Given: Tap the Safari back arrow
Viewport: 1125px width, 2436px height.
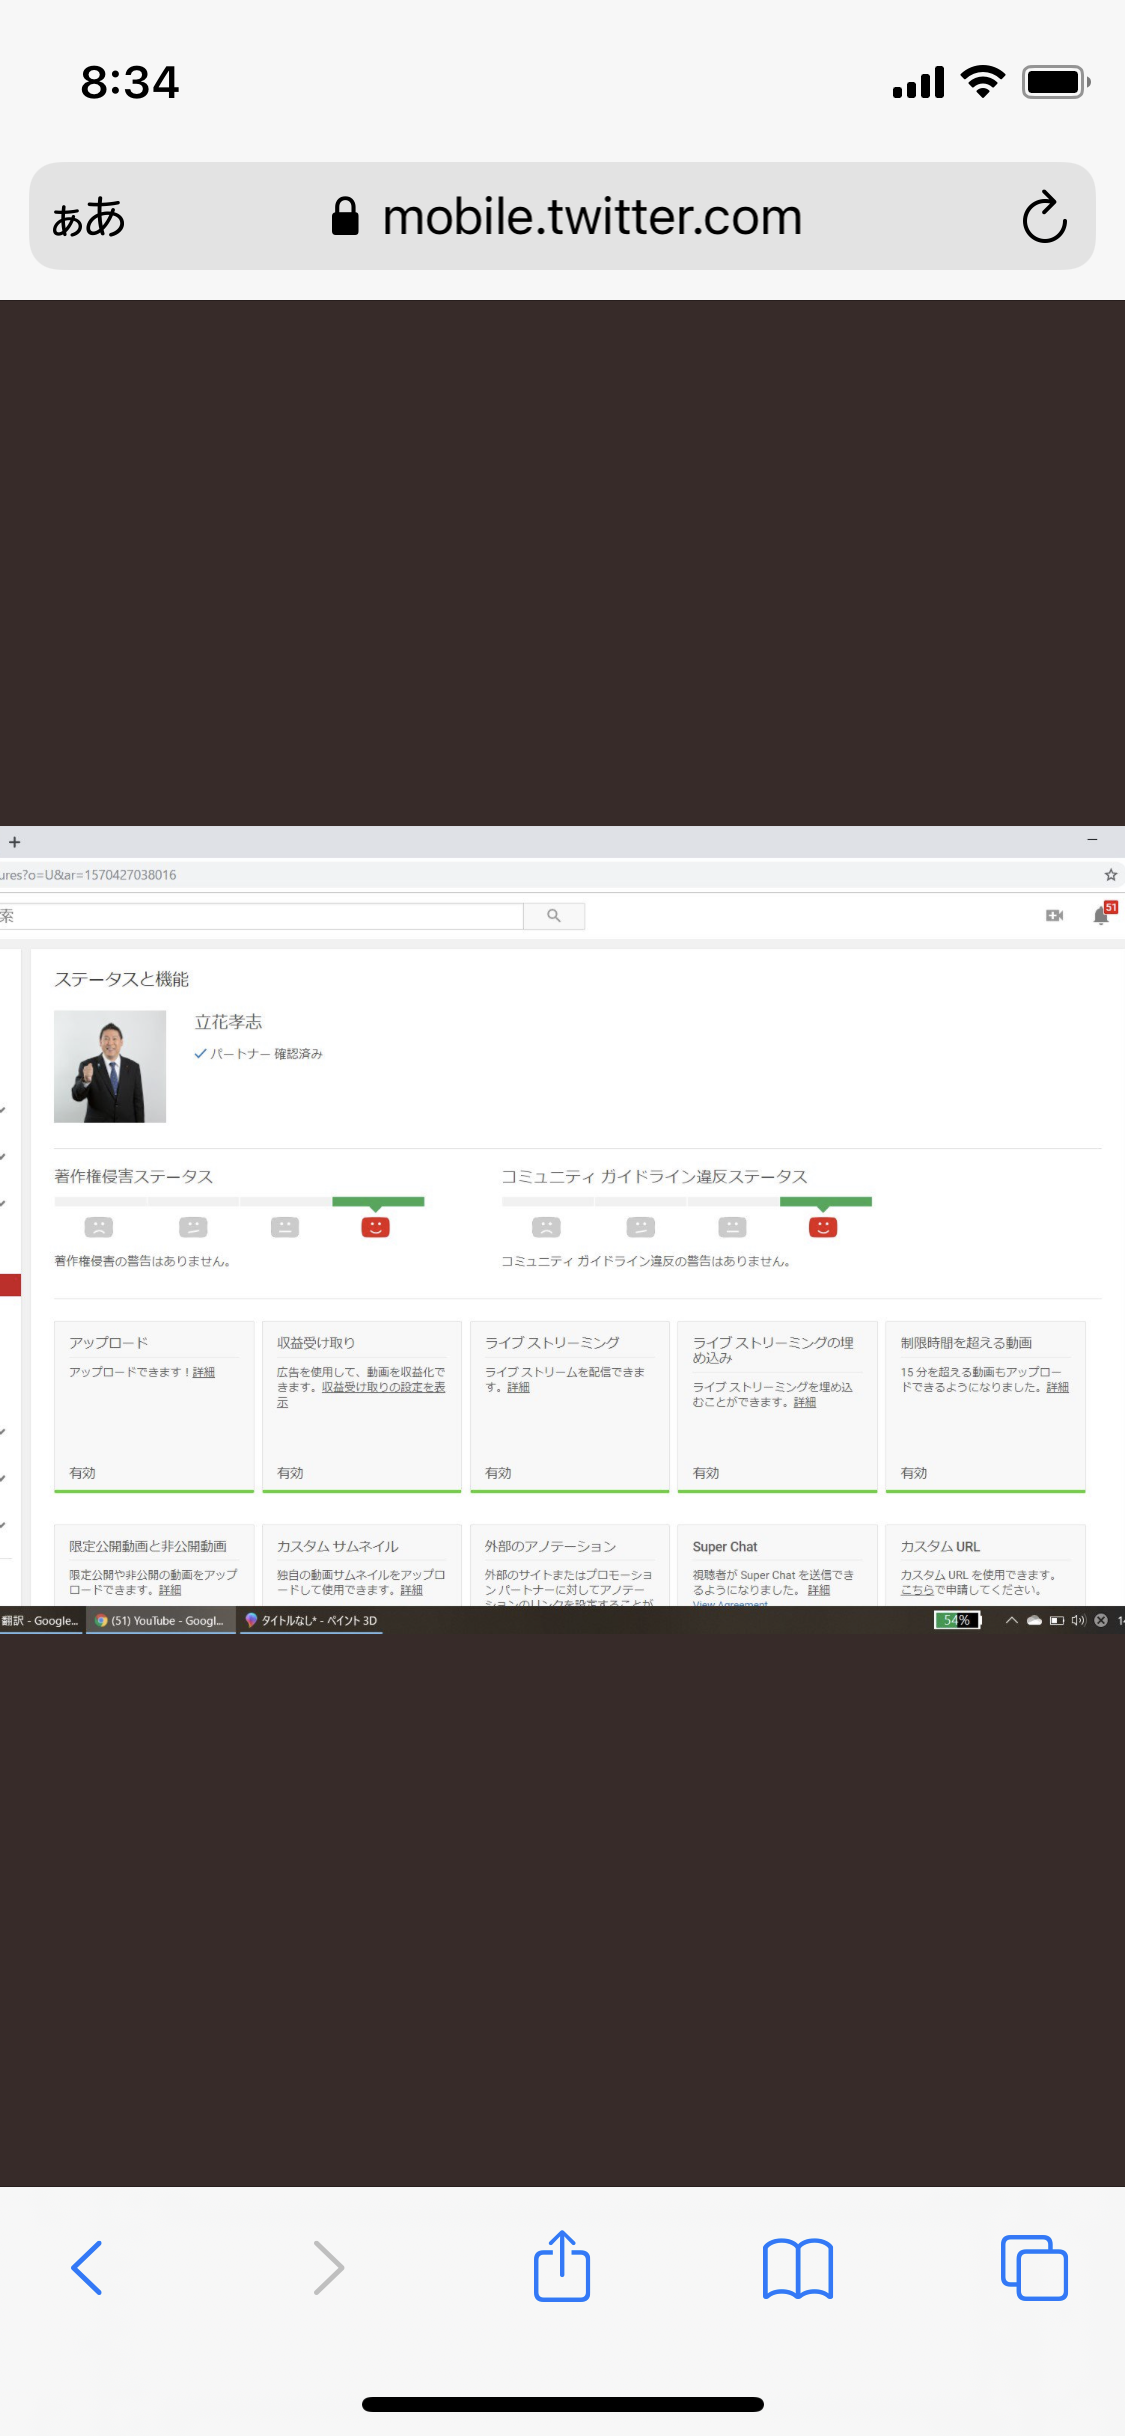Looking at the screenshot, I should point(87,2267).
